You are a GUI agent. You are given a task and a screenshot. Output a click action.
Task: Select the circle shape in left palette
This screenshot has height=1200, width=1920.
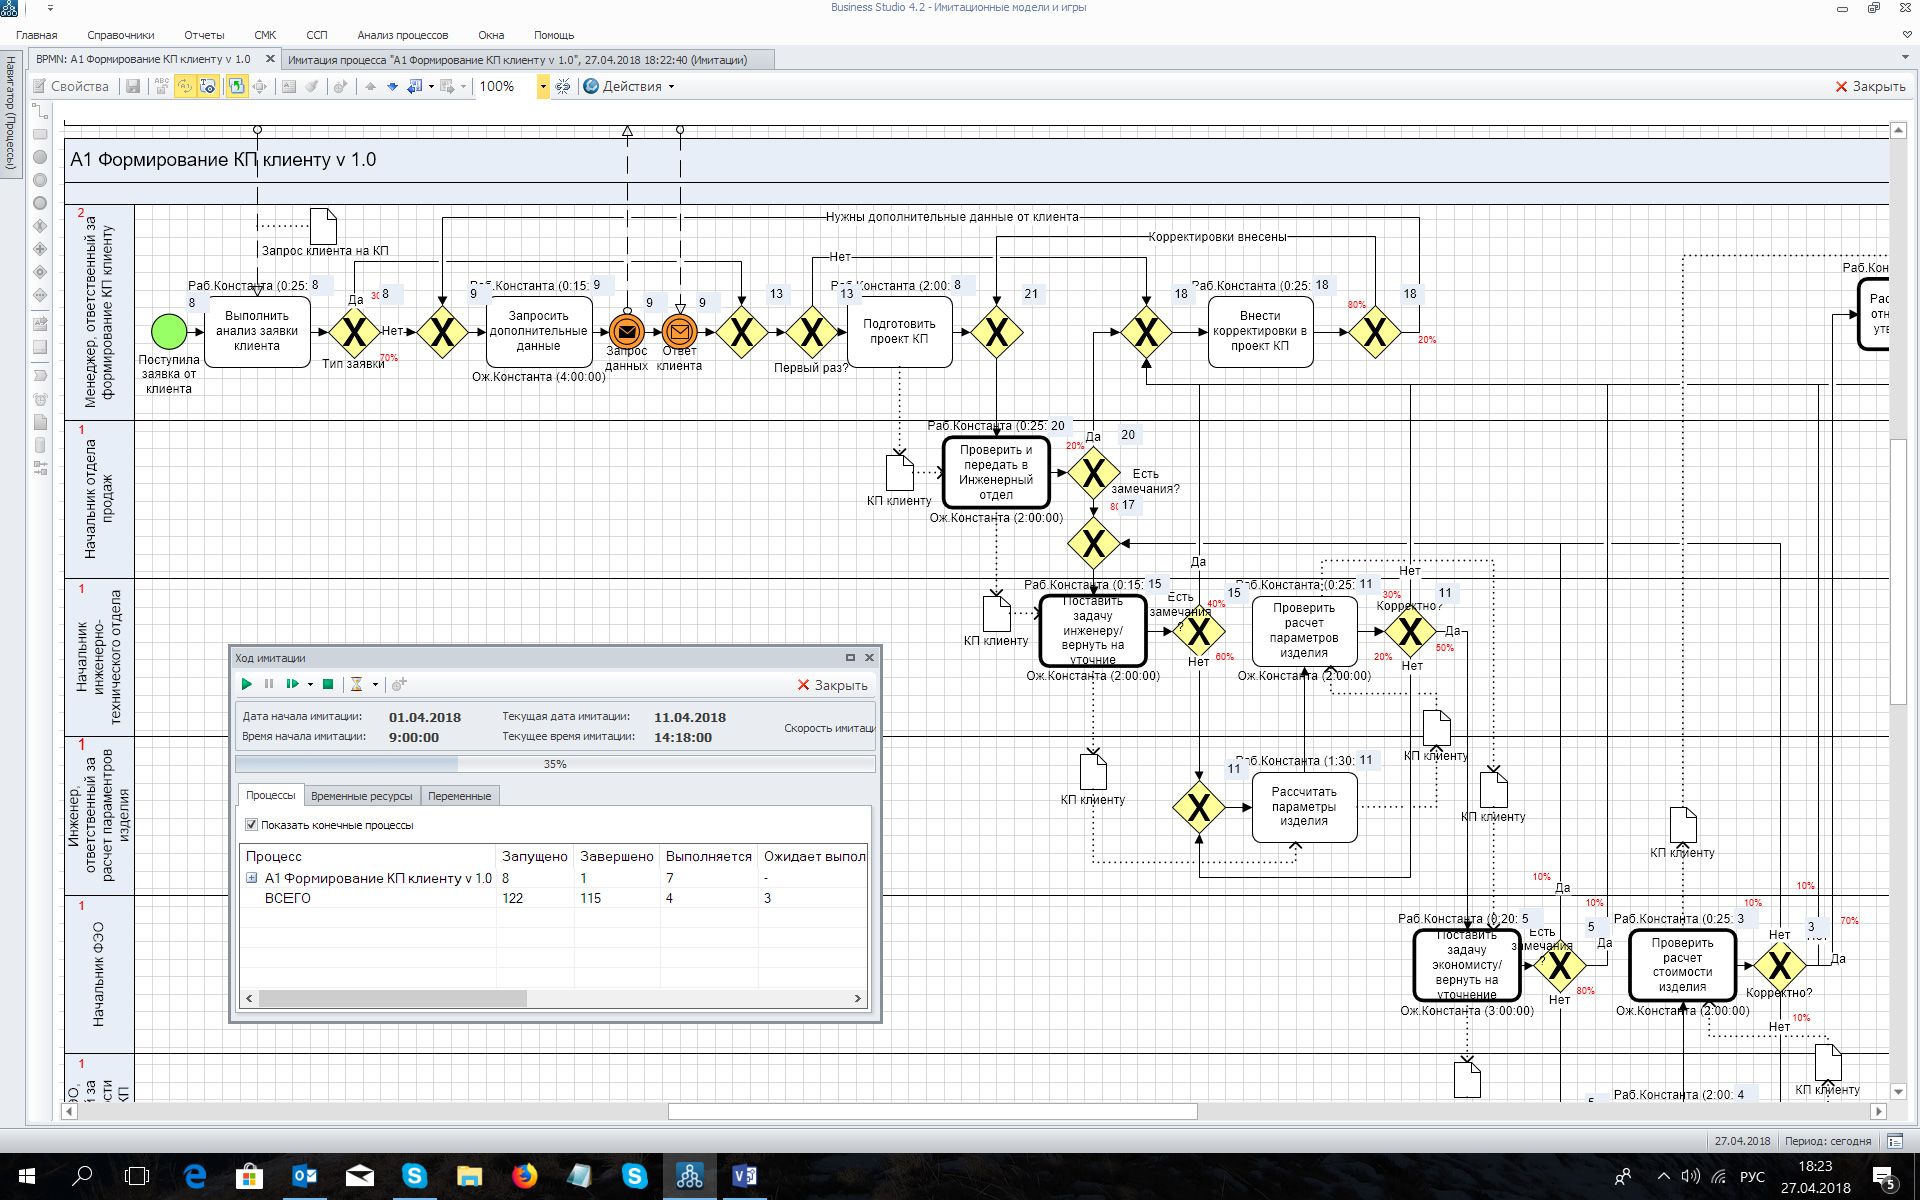[40, 157]
